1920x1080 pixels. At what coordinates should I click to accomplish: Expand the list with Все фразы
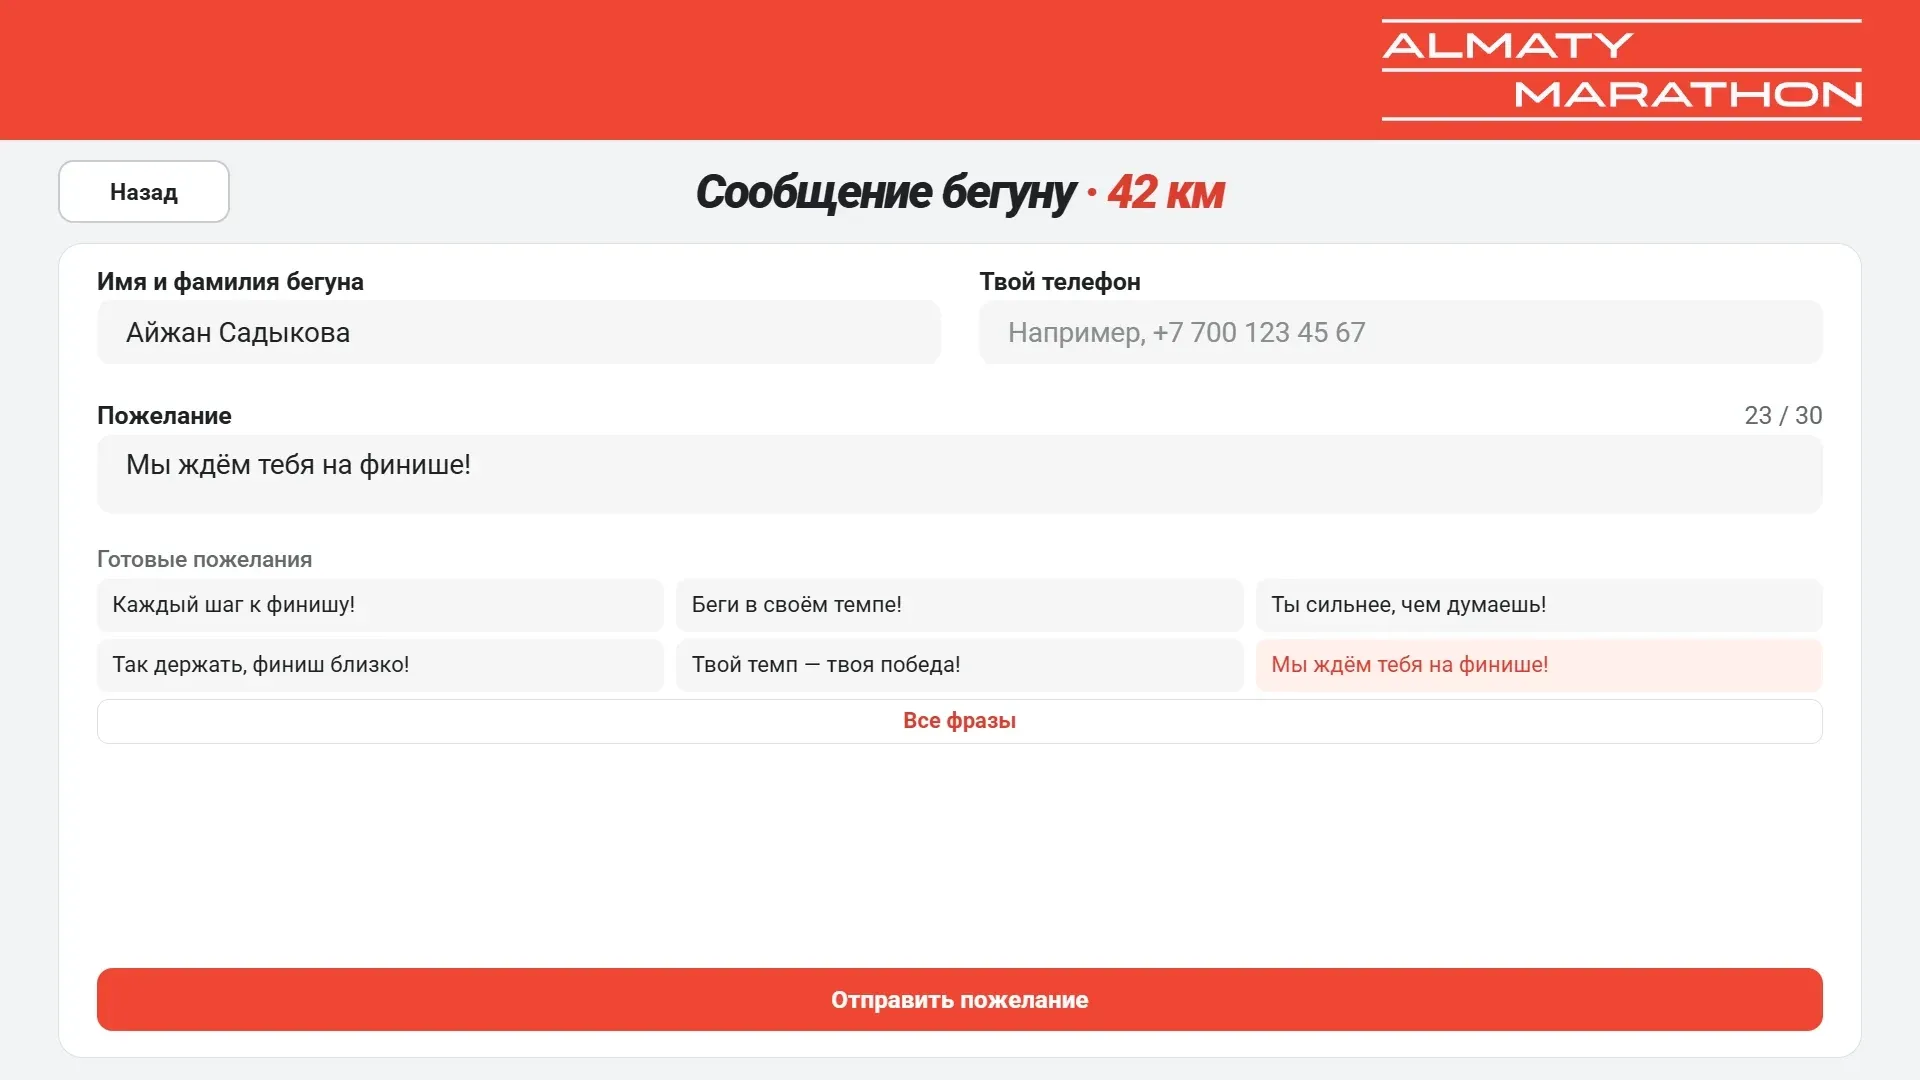960,721
